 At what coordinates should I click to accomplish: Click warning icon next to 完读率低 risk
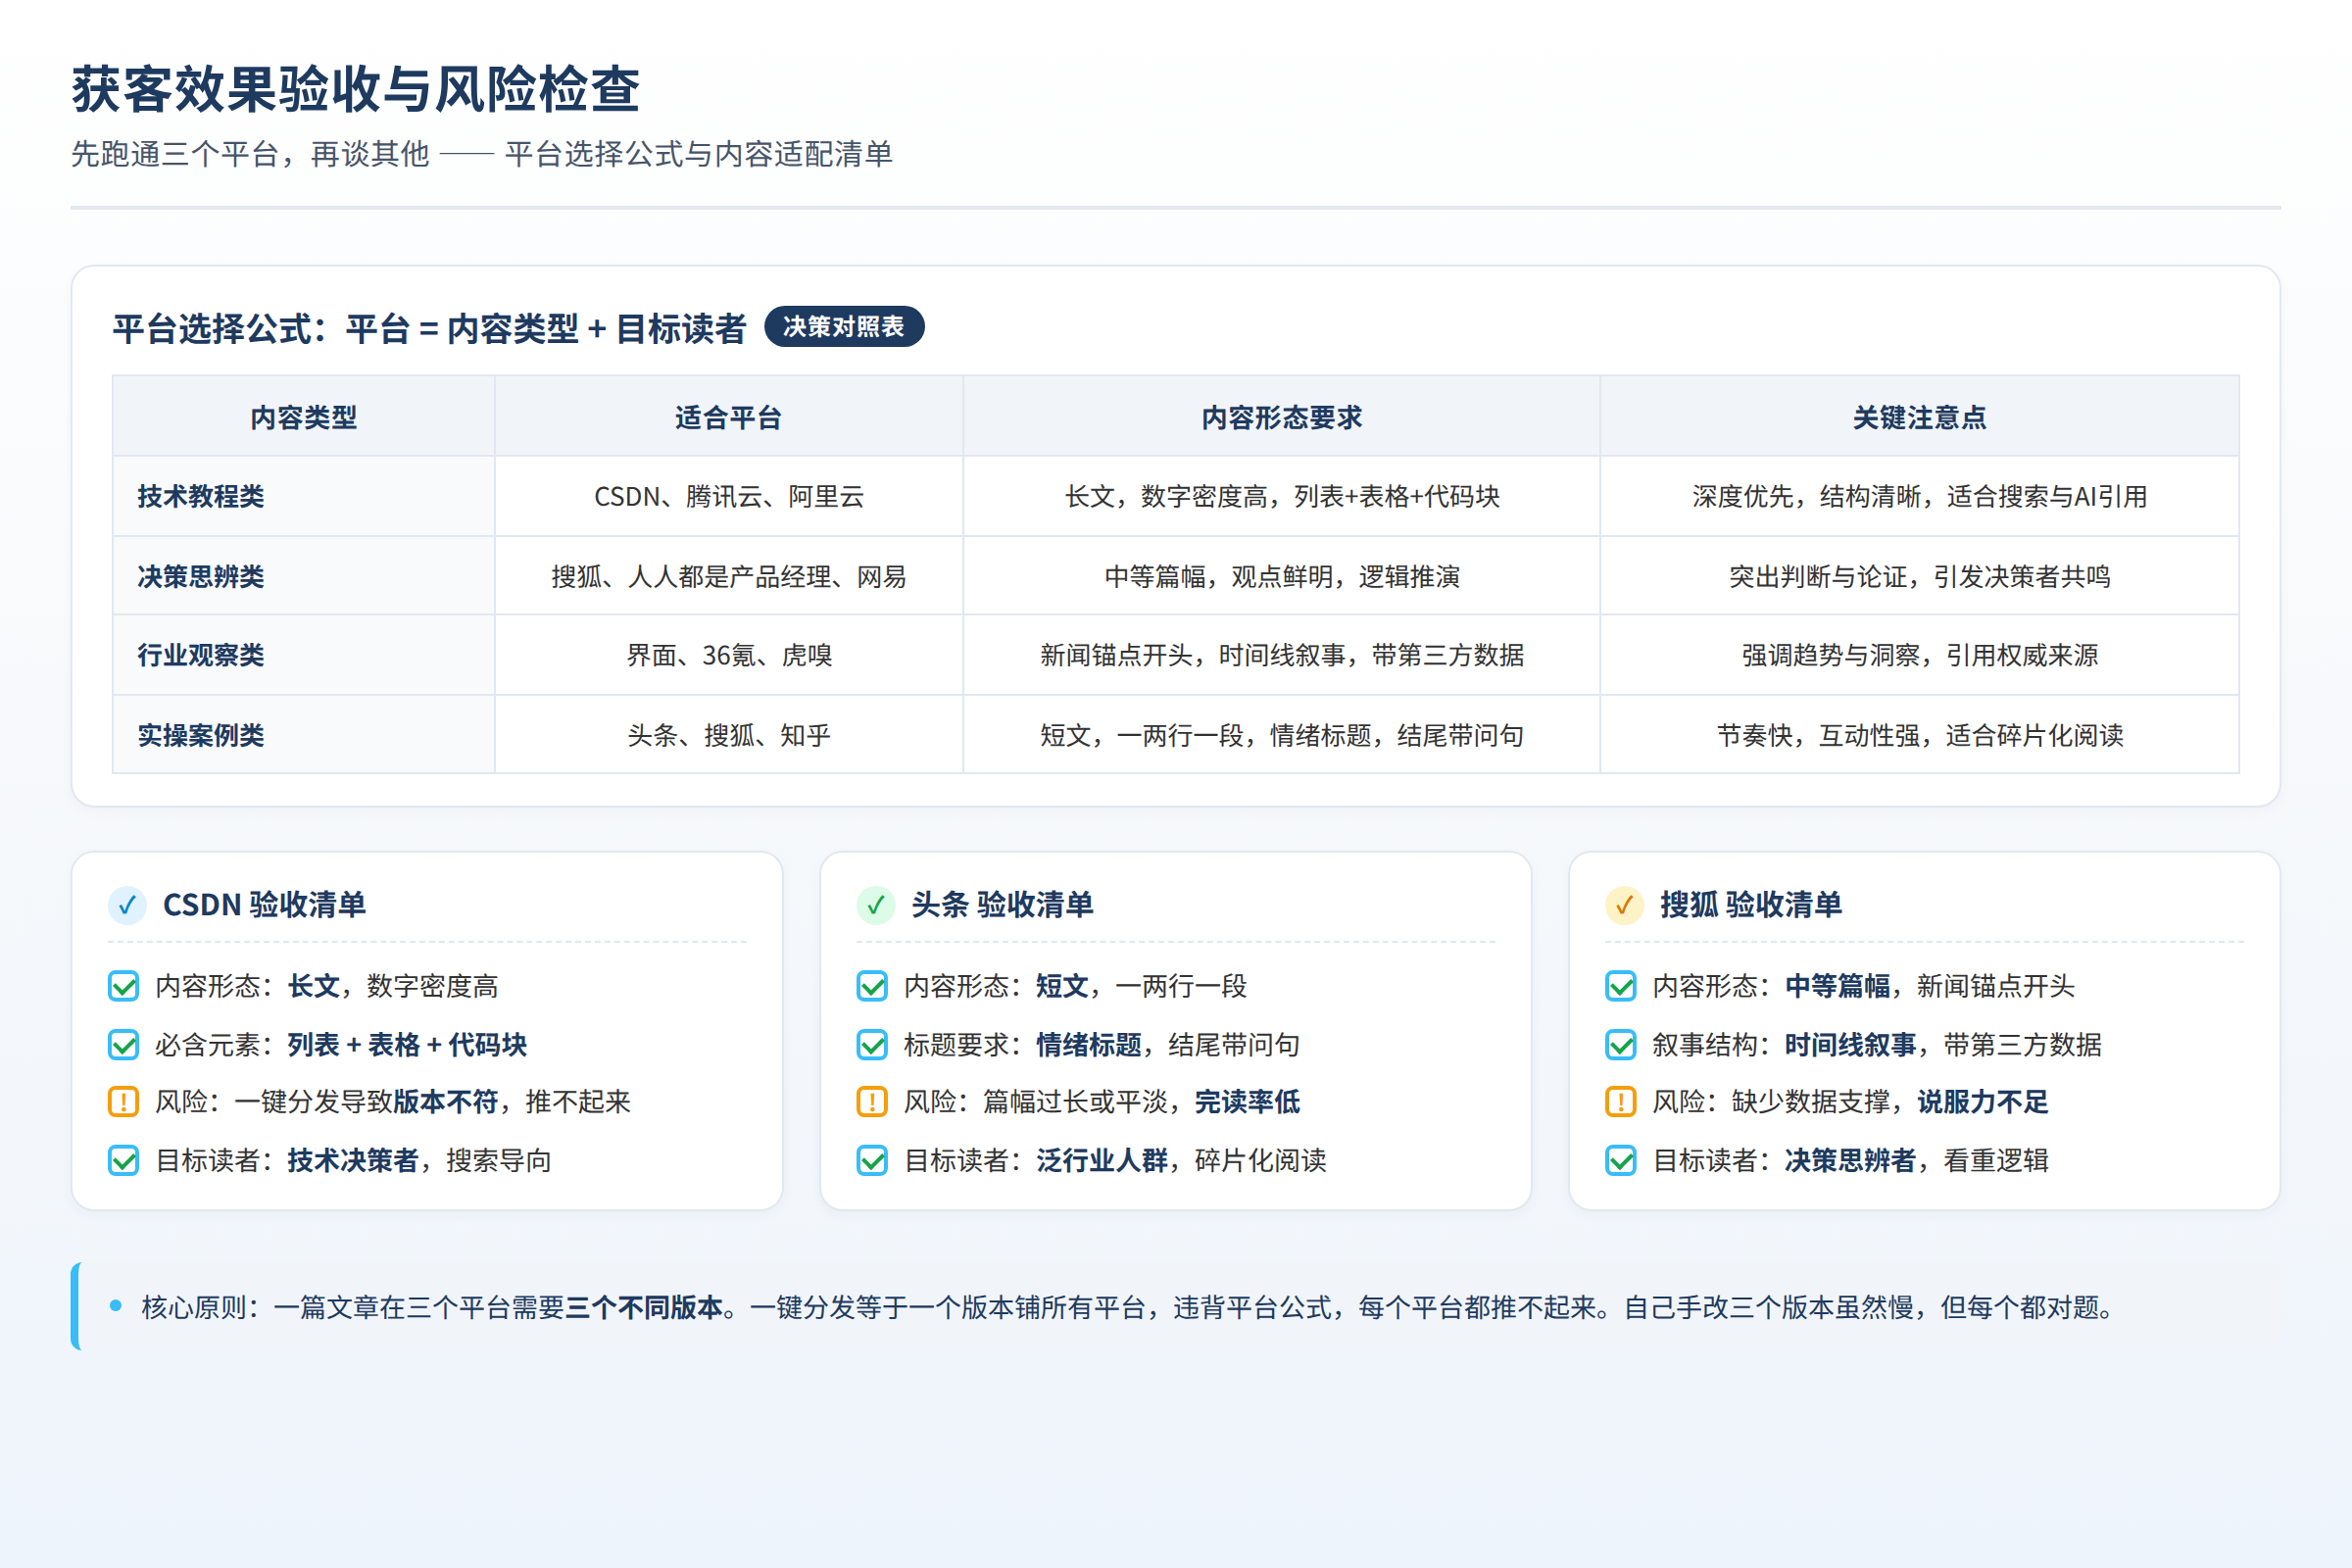point(872,1102)
